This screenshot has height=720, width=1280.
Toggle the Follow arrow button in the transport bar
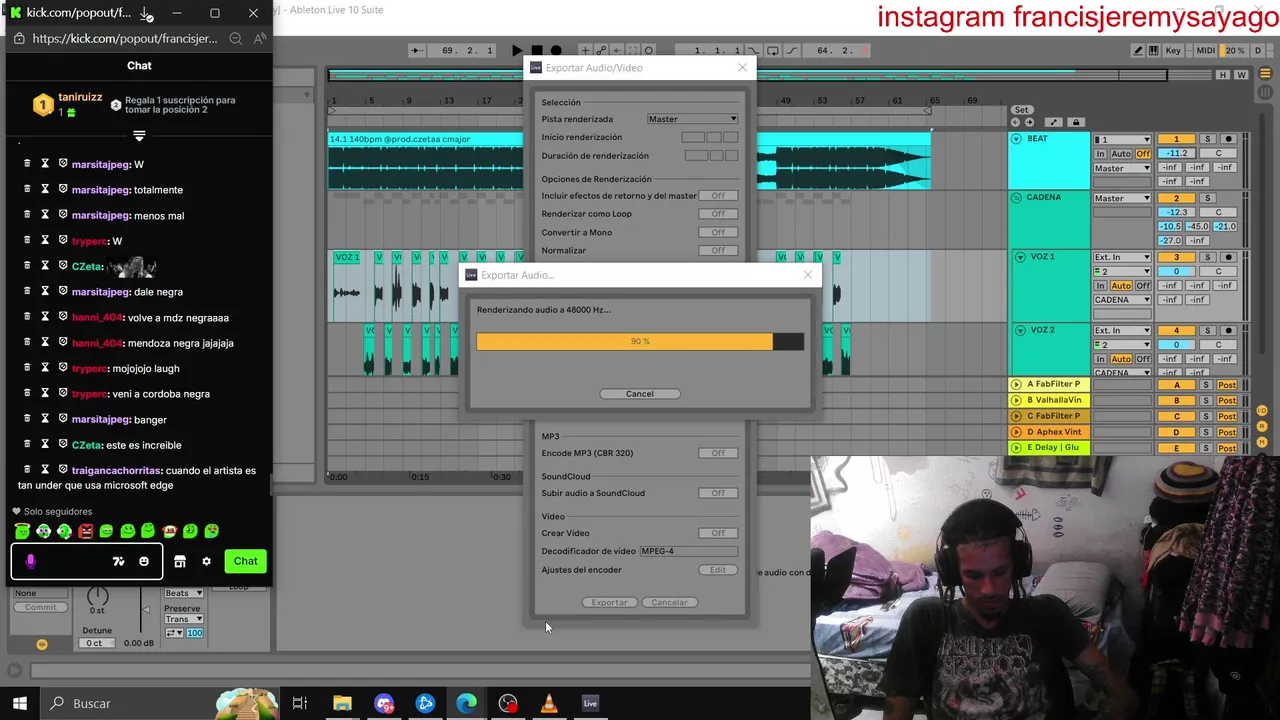[x=417, y=51]
